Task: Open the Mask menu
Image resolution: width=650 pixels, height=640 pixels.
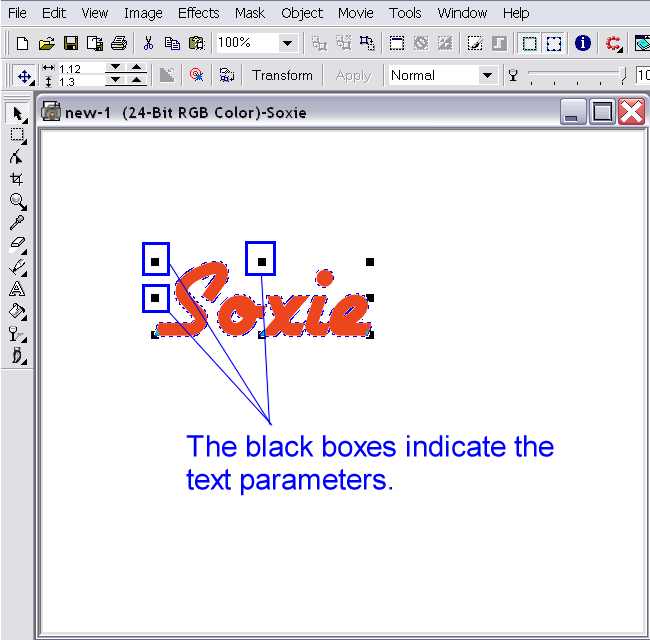Action: 250,13
